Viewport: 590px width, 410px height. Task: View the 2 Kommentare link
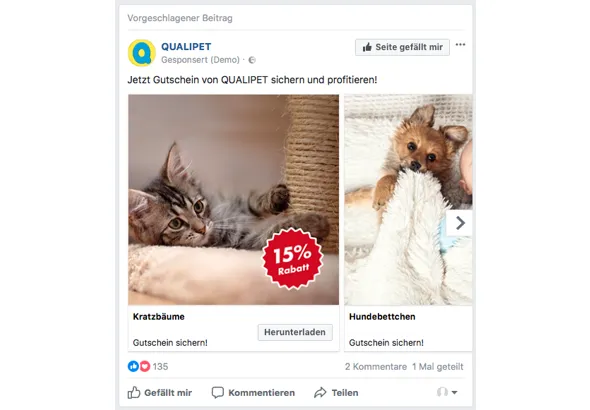(x=376, y=366)
